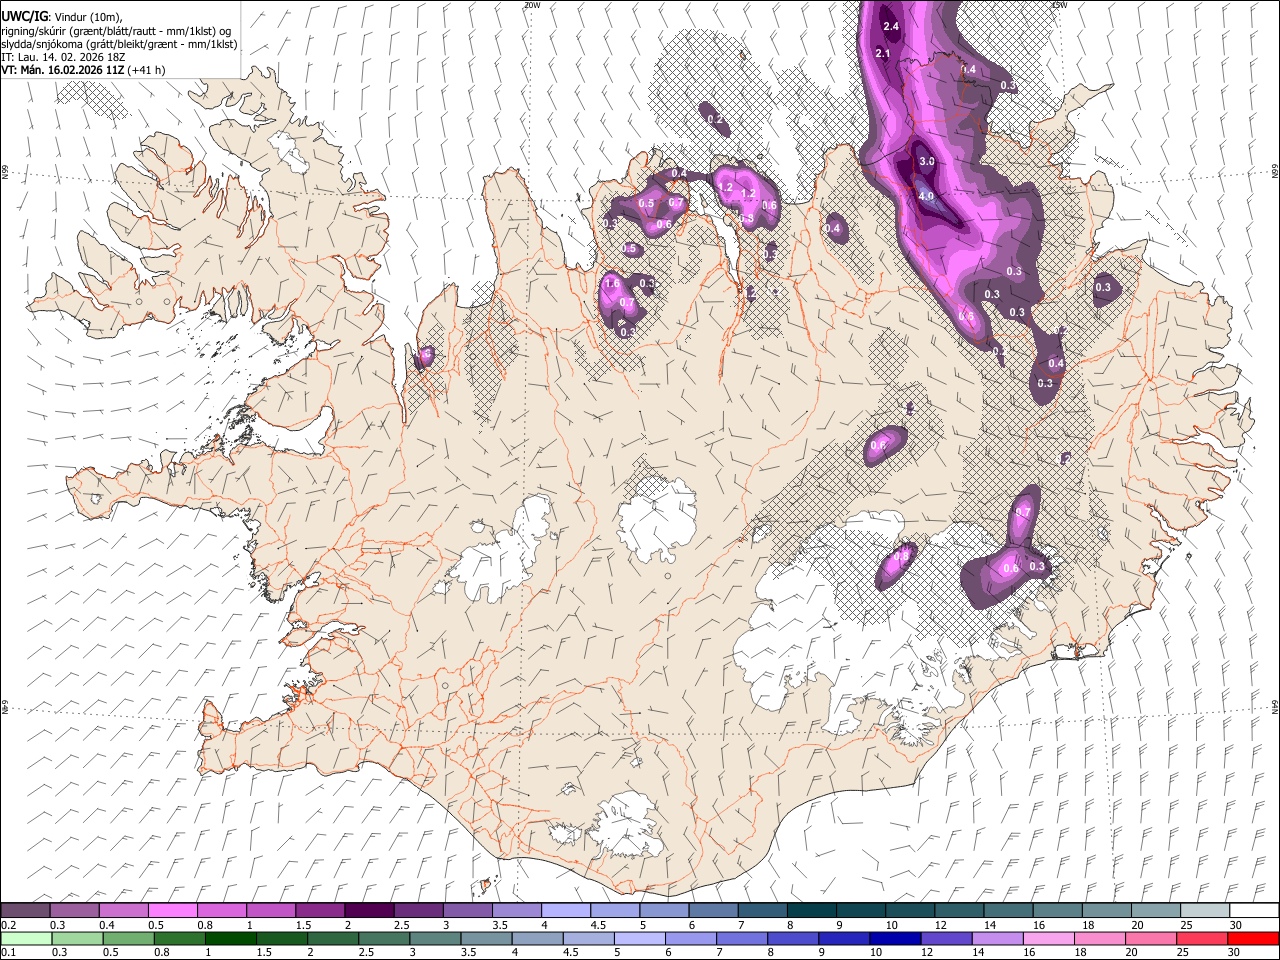The image size is (1280, 960).
Task: Click the bright pink 0.5 swatch, upper scale
Action: click(172, 910)
